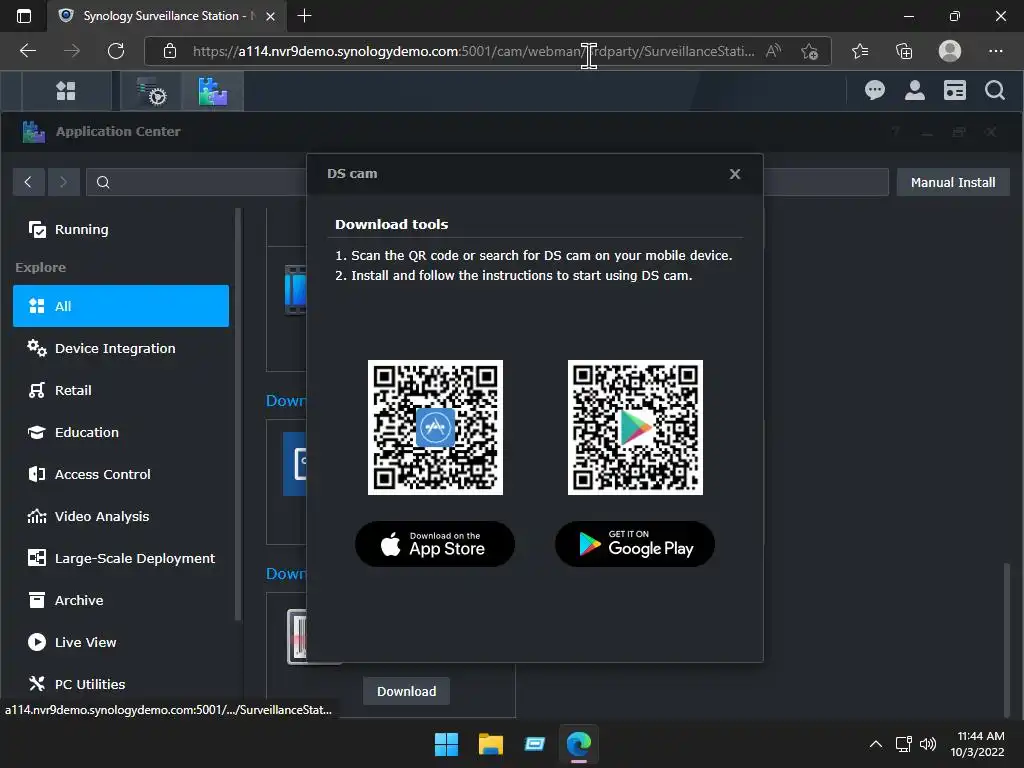Image resolution: width=1024 pixels, height=768 pixels.
Task: Open the widgets panel icon
Action: point(954,90)
